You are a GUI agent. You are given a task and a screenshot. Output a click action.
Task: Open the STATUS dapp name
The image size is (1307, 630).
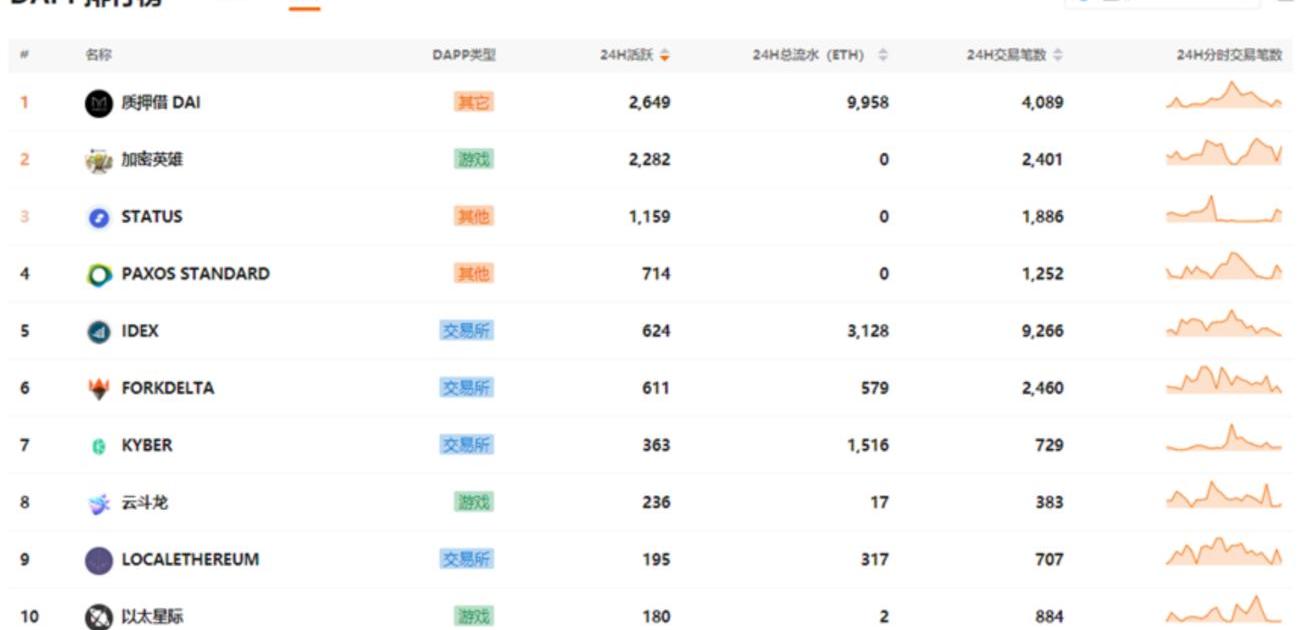click(152, 216)
